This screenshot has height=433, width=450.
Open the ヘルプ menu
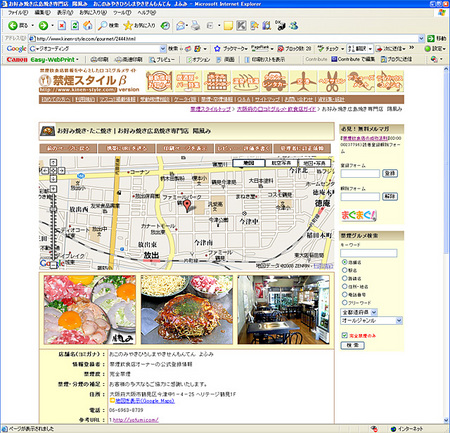tap(147, 13)
